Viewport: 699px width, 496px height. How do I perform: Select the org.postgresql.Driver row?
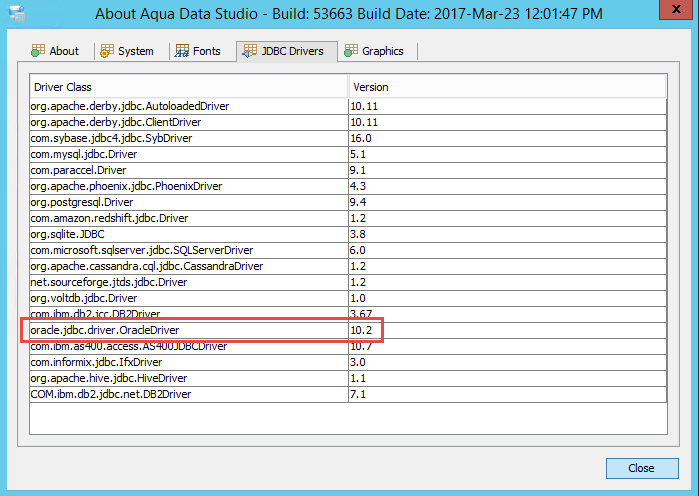tap(348, 202)
